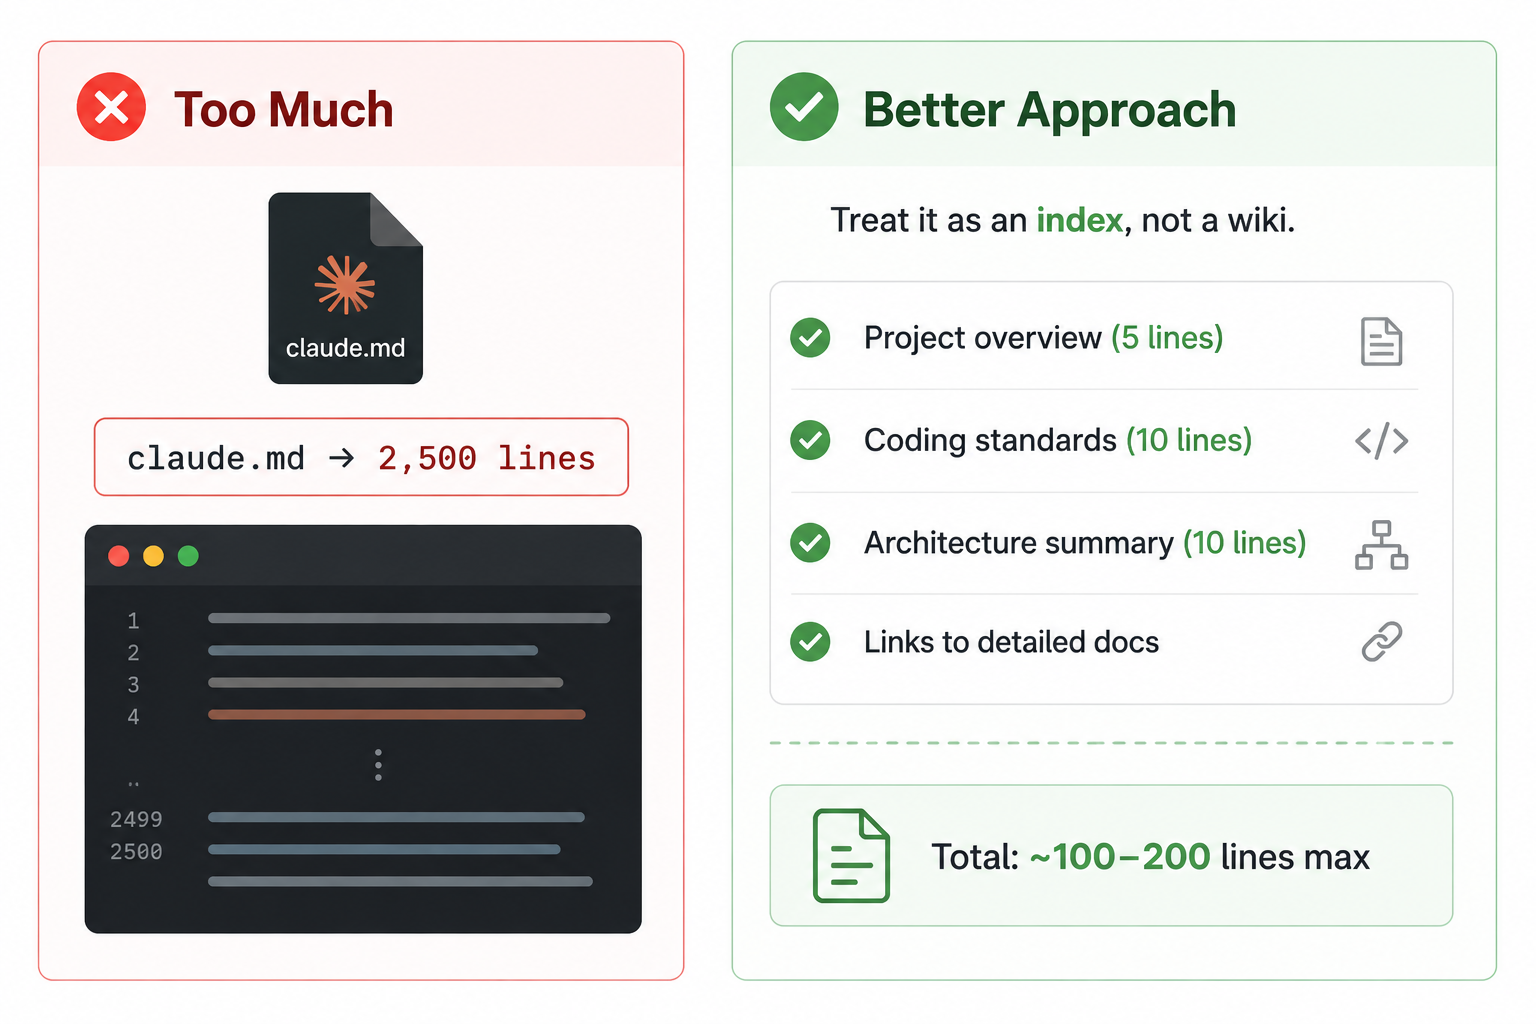Click the green word index
Viewport: 1536px width, 1024px height.
(1079, 220)
